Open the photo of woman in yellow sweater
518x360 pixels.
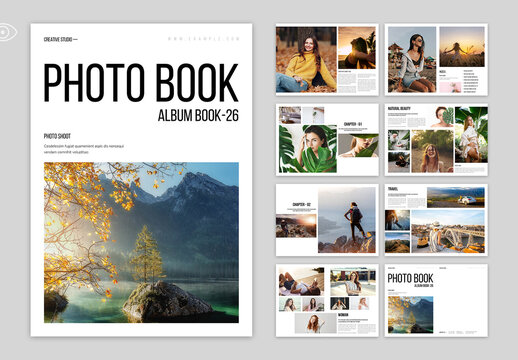[306, 60]
